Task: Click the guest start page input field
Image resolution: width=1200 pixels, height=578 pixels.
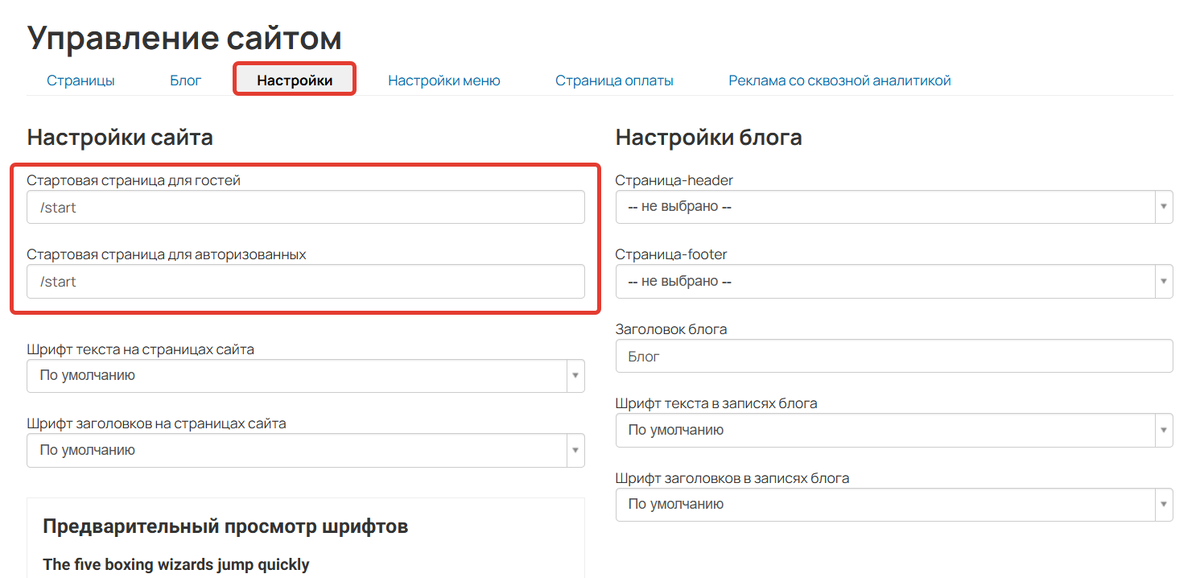Action: [306, 208]
